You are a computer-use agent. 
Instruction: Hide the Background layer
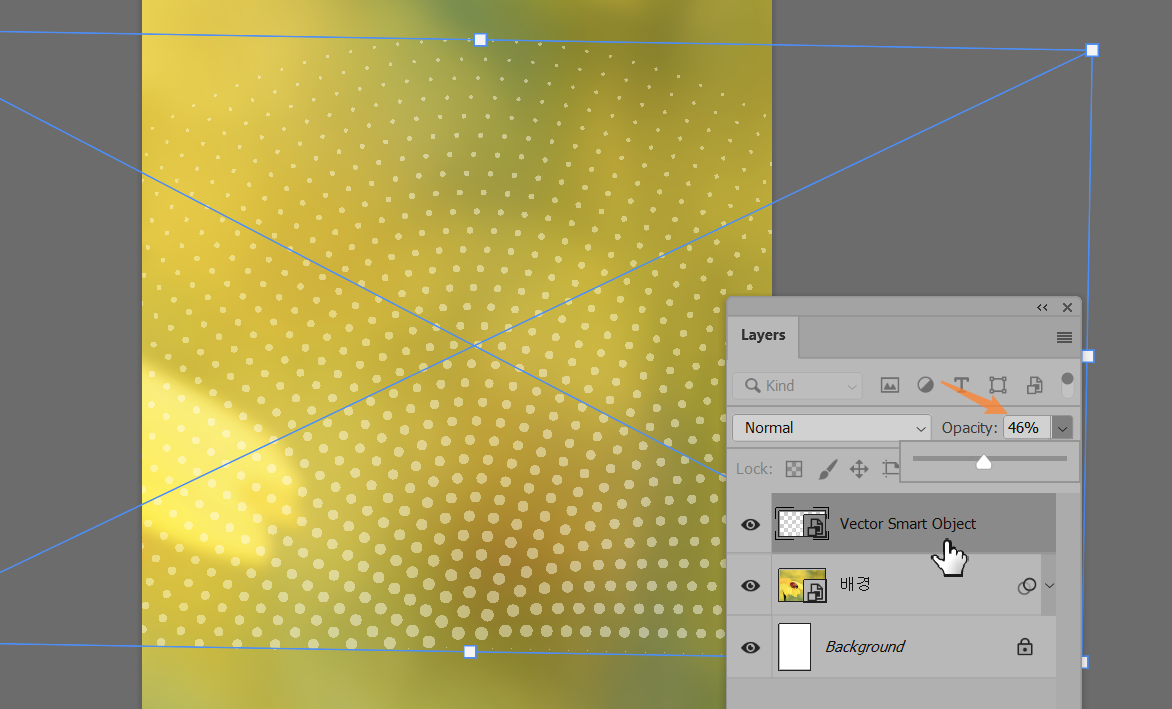click(x=750, y=647)
